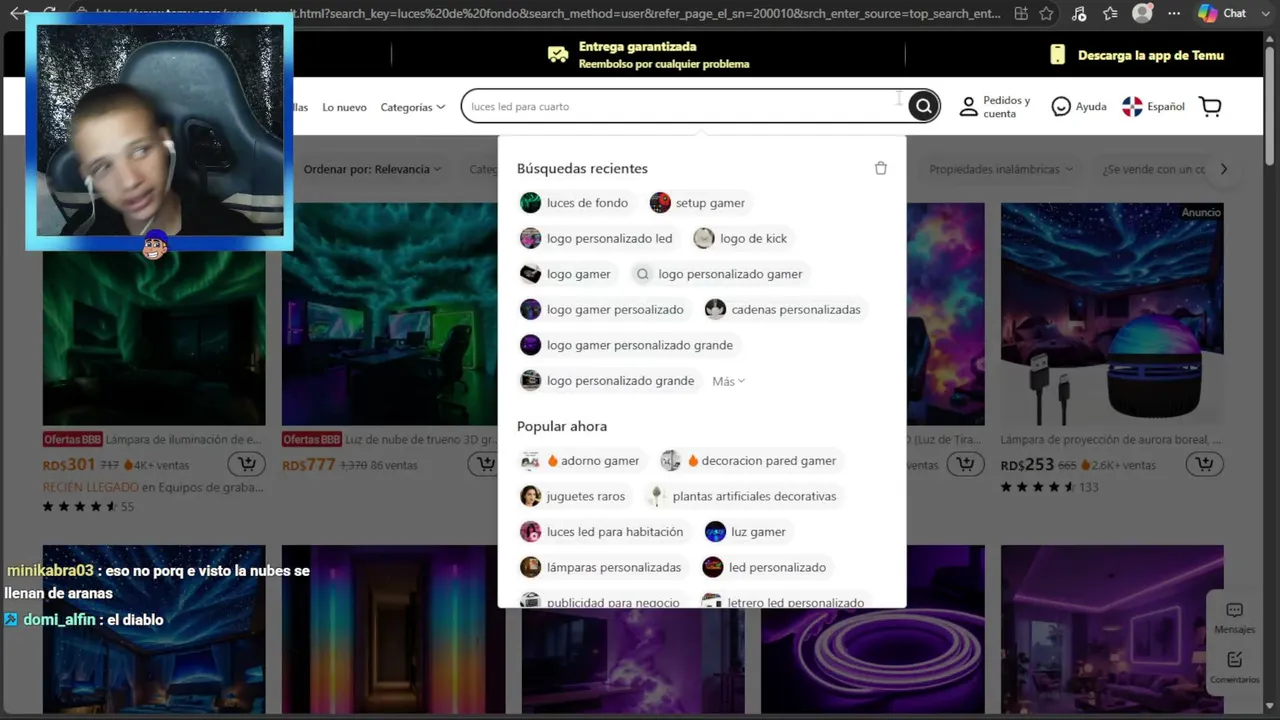
Task: Open product title 'Luz de nube de trueno 3D'
Action: click(x=421, y=440)
